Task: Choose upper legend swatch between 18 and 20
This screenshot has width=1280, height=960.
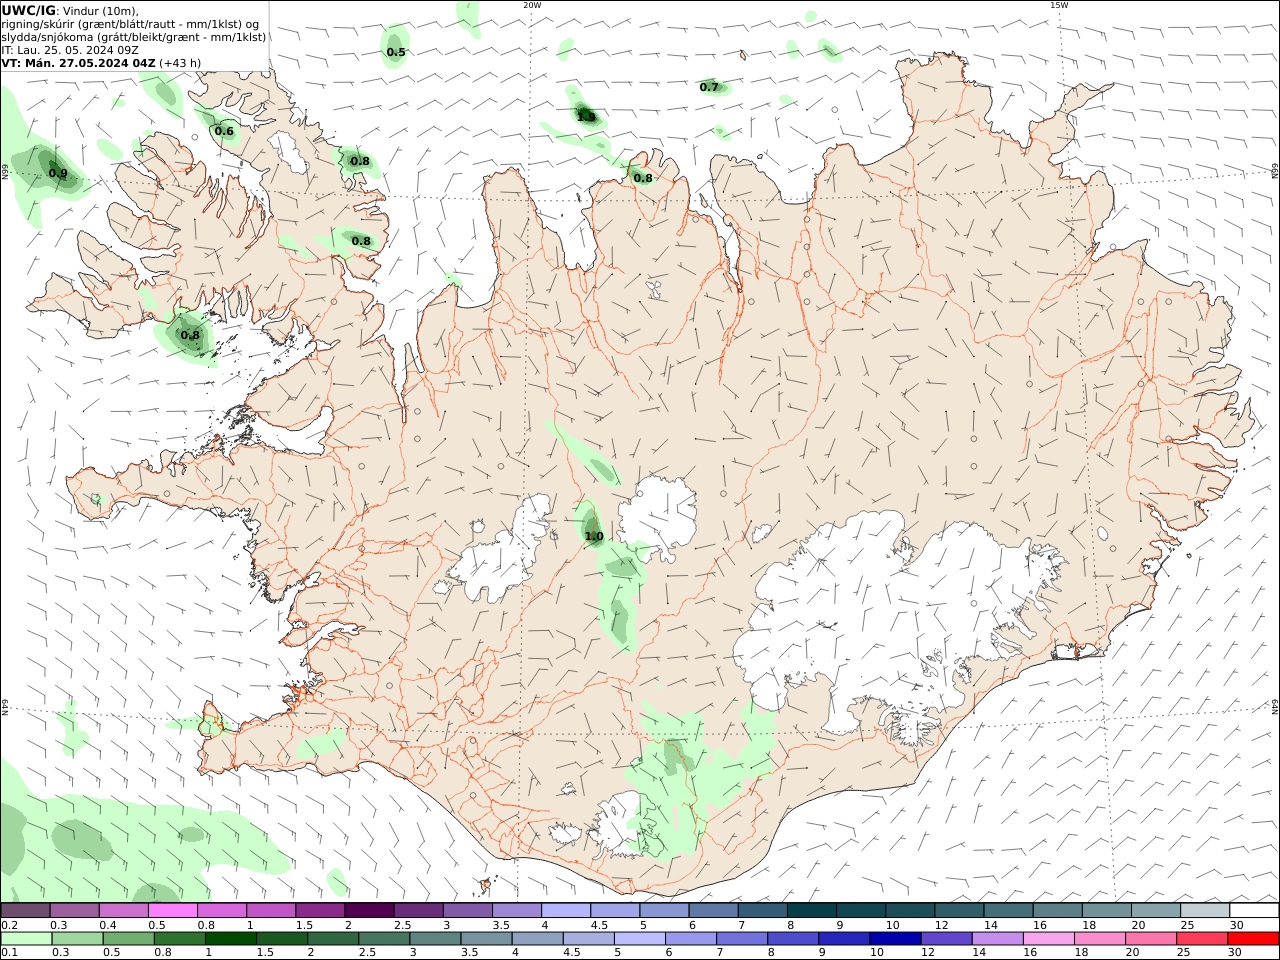Action: [1106, 911]
